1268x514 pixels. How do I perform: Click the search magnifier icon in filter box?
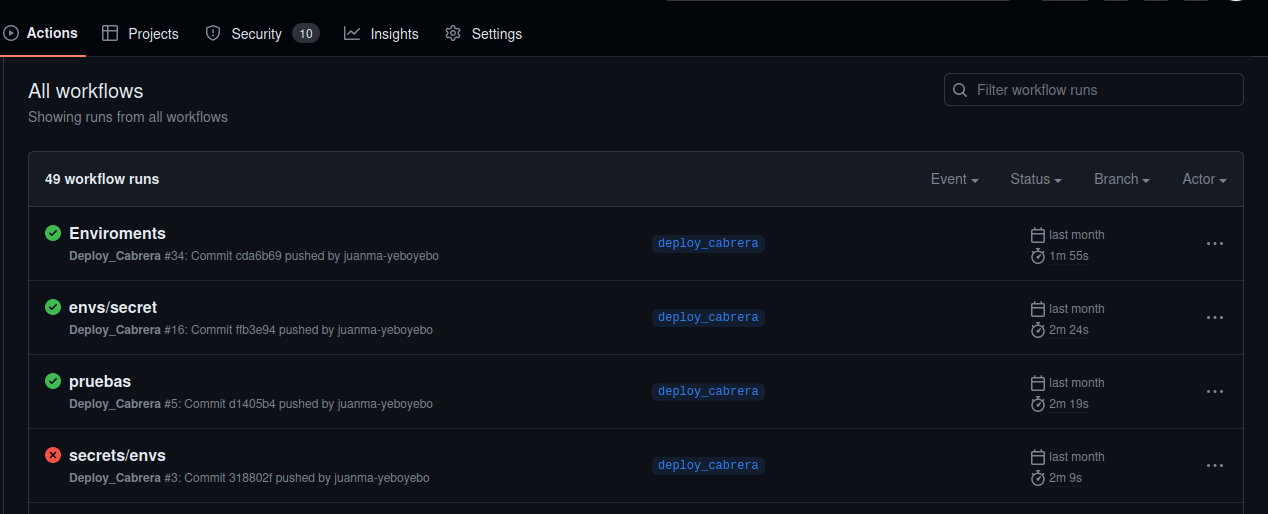point(960,90)
